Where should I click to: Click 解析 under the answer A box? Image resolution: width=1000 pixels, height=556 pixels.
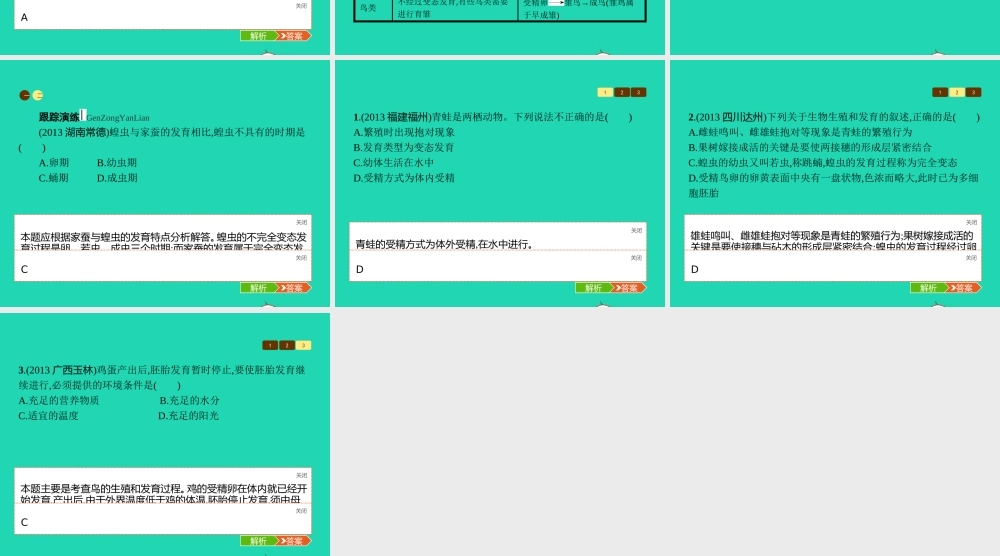tap(258, 36)
